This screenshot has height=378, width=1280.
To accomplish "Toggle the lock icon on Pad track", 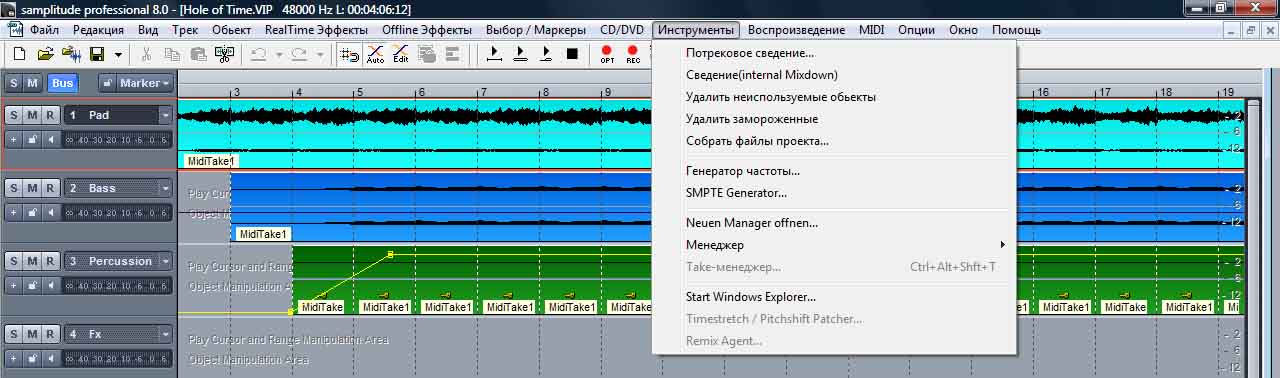I will [32, 139].
